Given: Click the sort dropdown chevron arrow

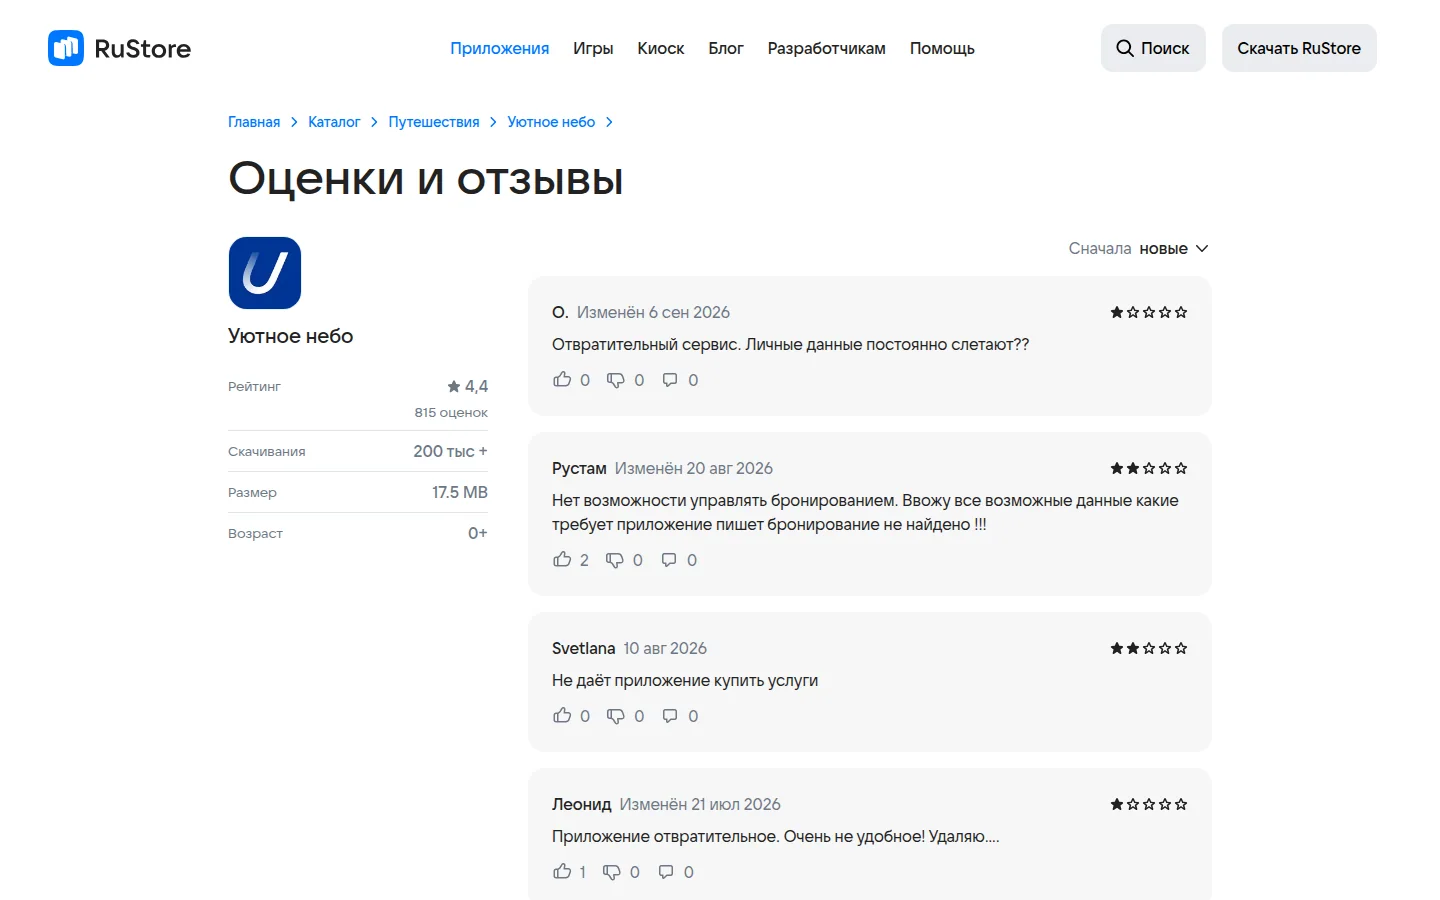Looking at the screenshot, I should (x=1202, y=248).
